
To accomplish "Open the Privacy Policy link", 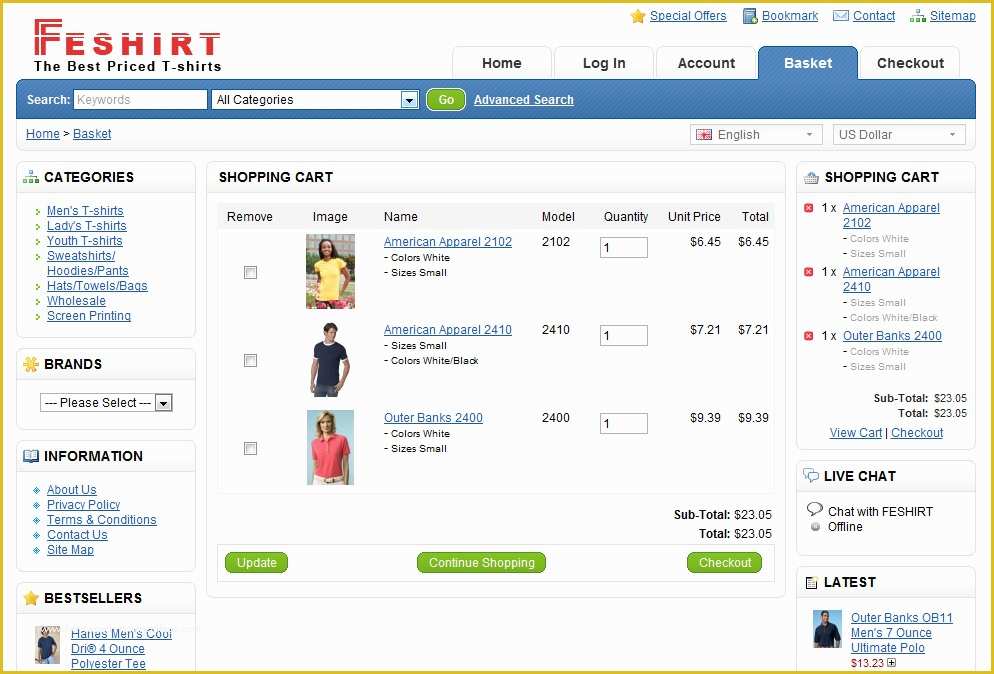I will pos(84,505).
